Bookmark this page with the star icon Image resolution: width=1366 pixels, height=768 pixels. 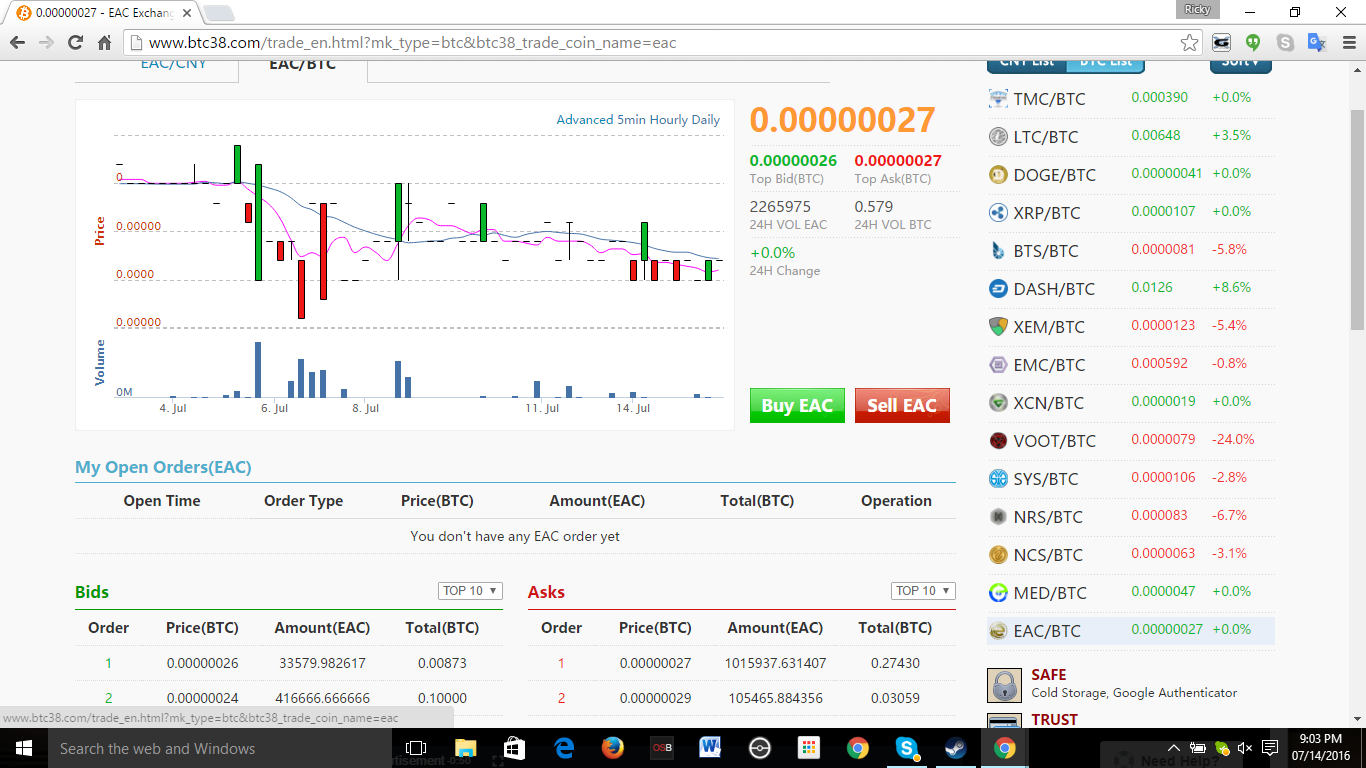pyautogui.click(x=1189, y=43)
